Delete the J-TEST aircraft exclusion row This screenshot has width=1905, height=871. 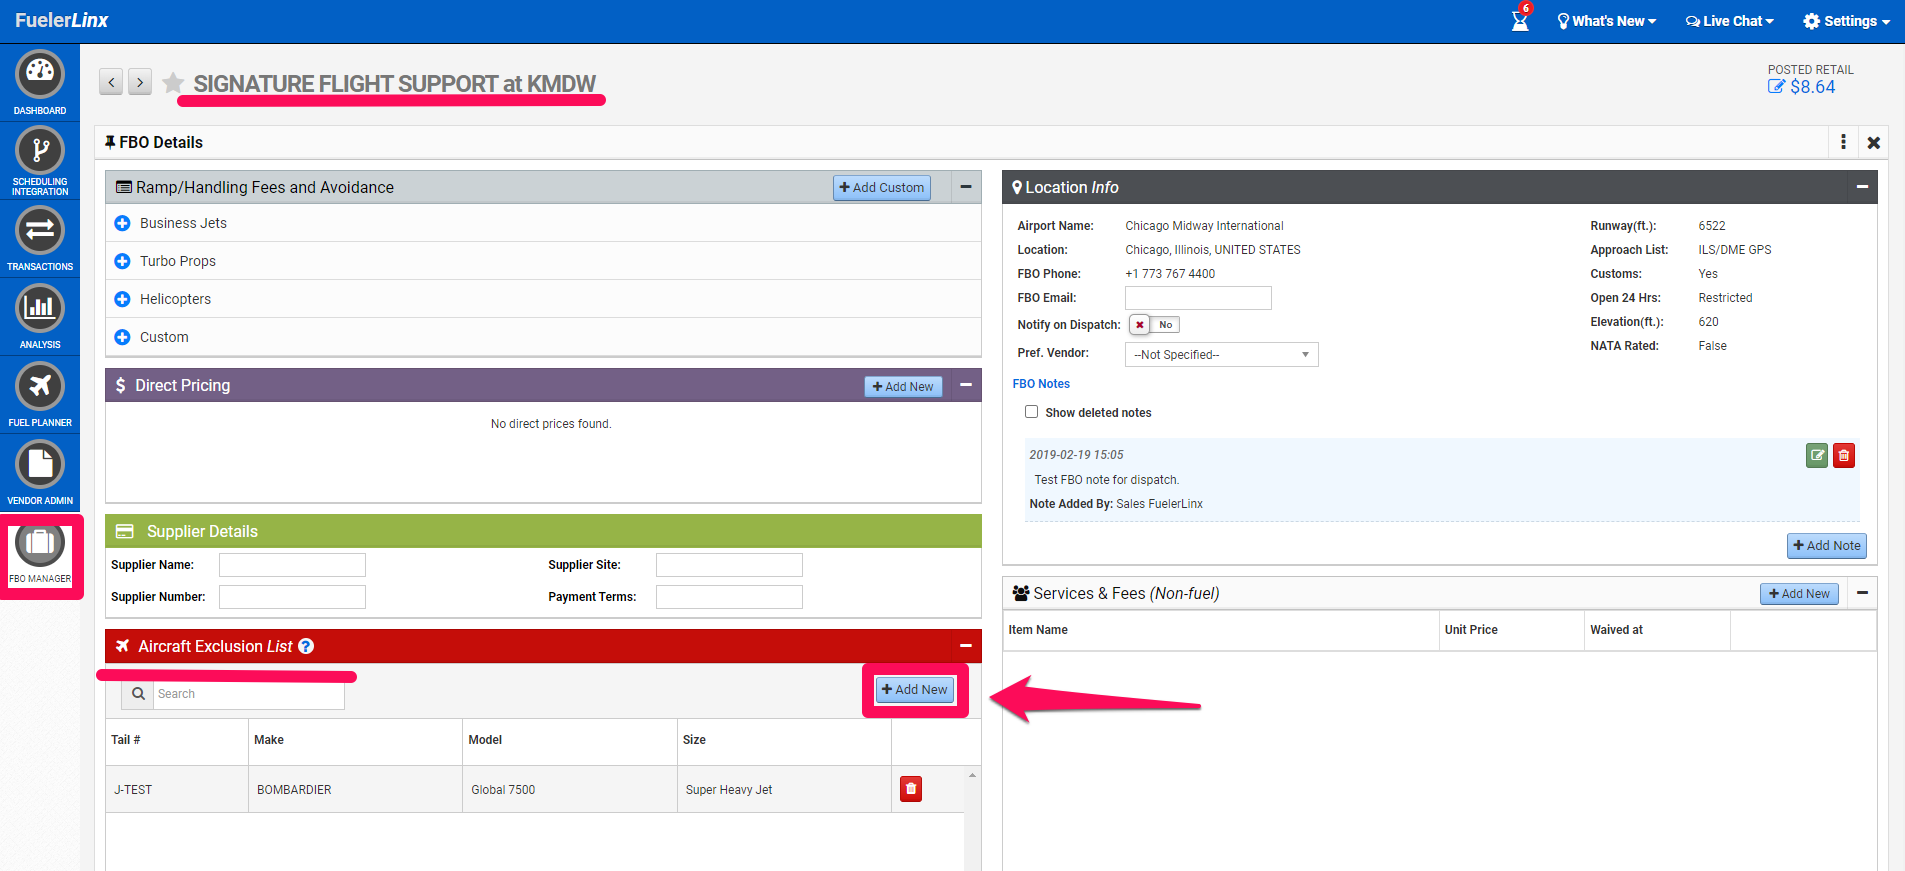[911, 789]
